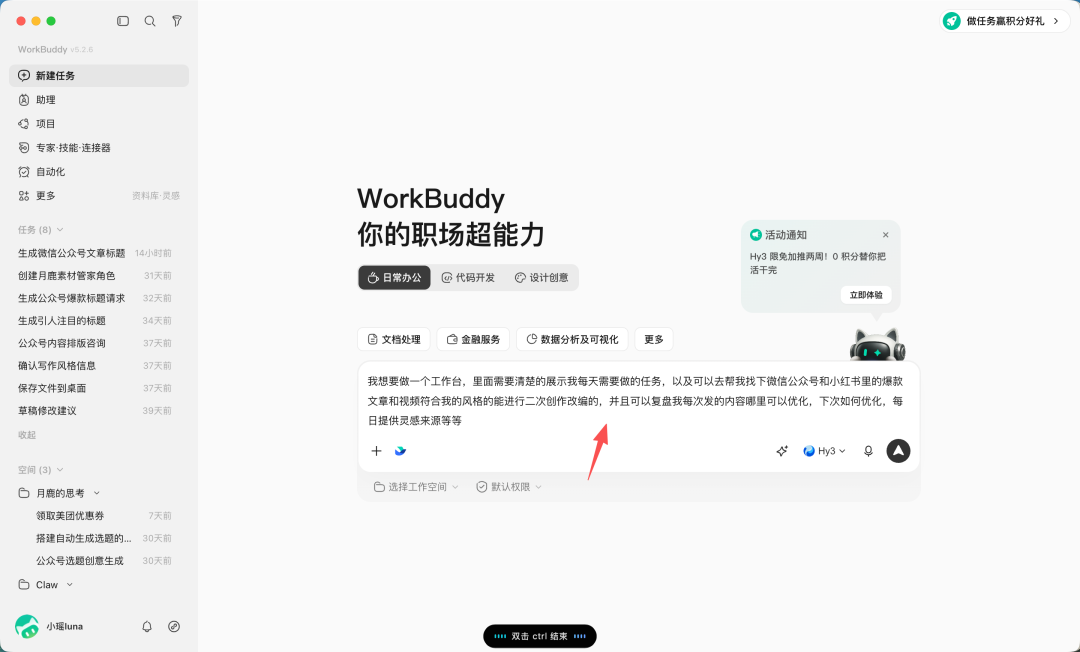Open task 确认写作风格信息
Image resolution: width=1080 pixels, height=652 pixels.
pyautogui.click(x=57, y=366)
